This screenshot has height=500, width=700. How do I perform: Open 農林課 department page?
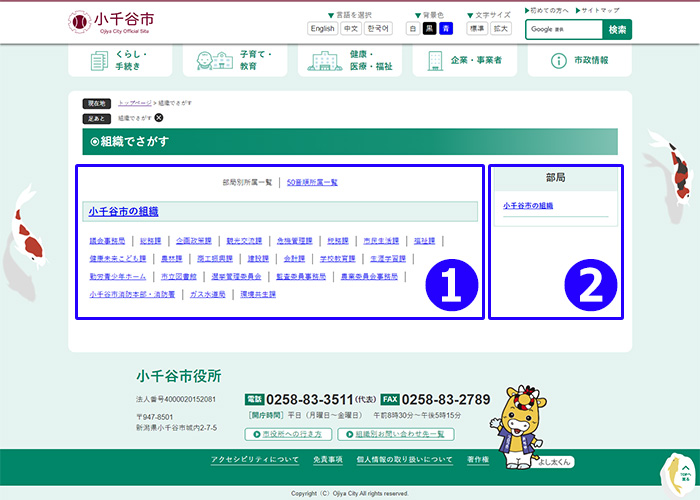(x=172, y=258)
